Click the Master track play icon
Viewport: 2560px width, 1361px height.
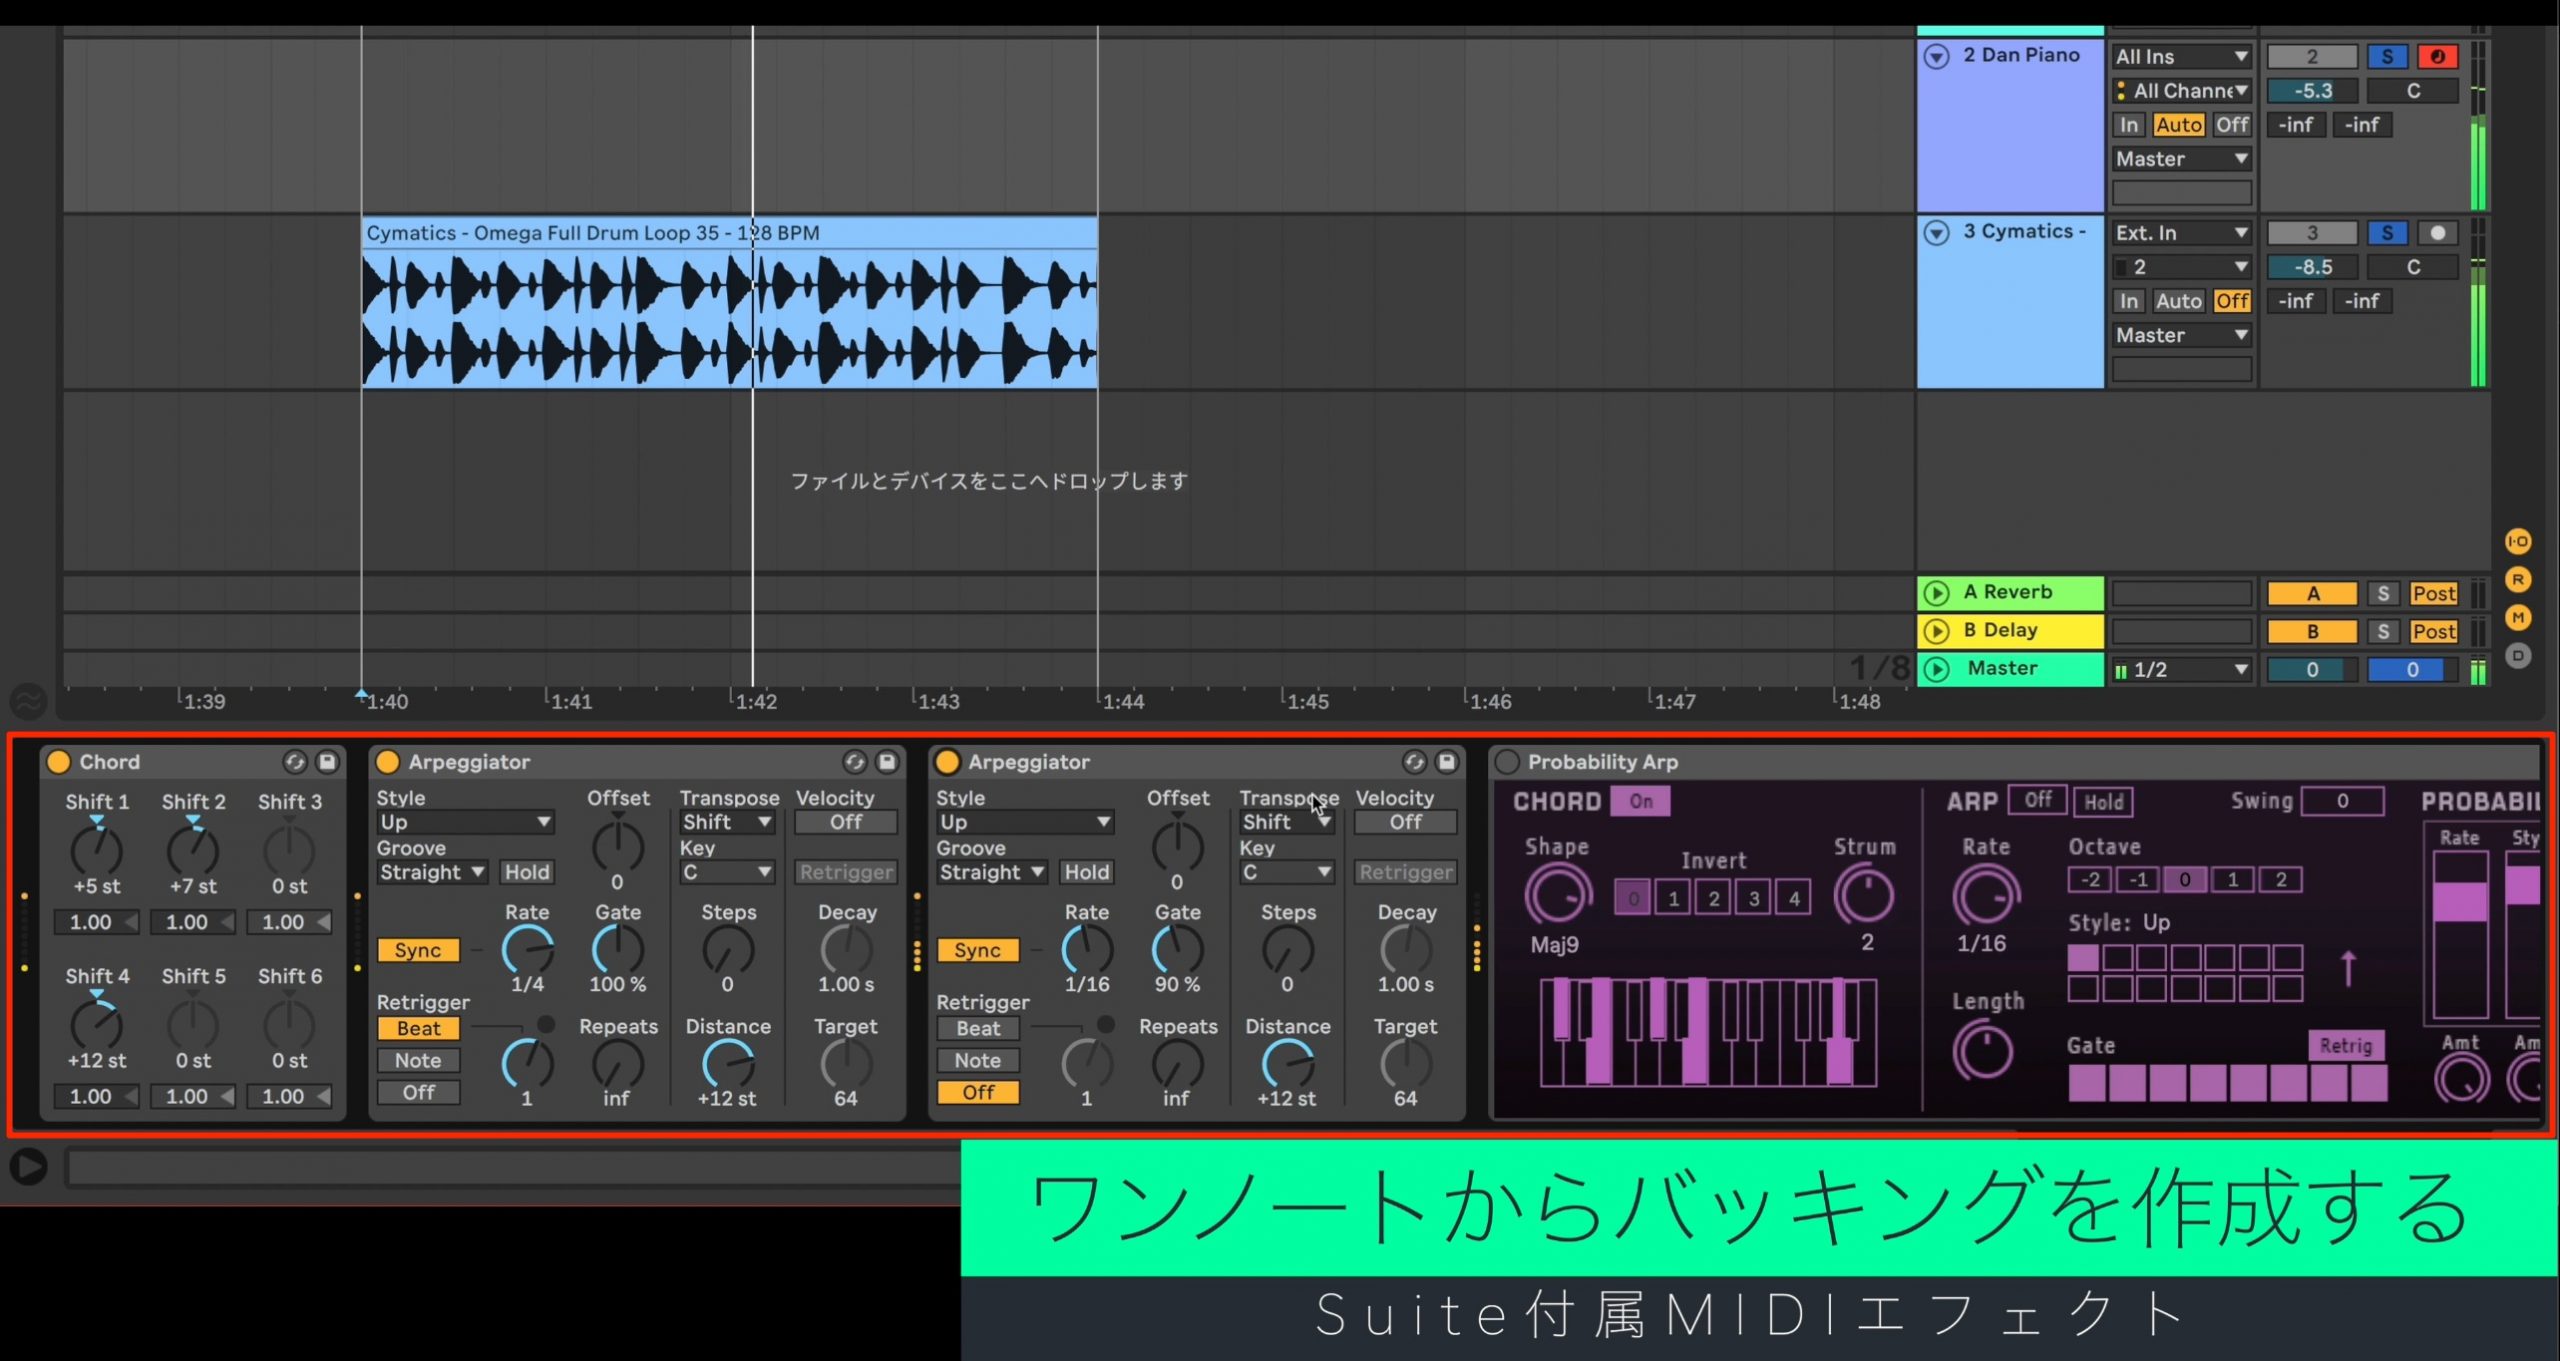pyautogui.click(x=1937, y=669)
